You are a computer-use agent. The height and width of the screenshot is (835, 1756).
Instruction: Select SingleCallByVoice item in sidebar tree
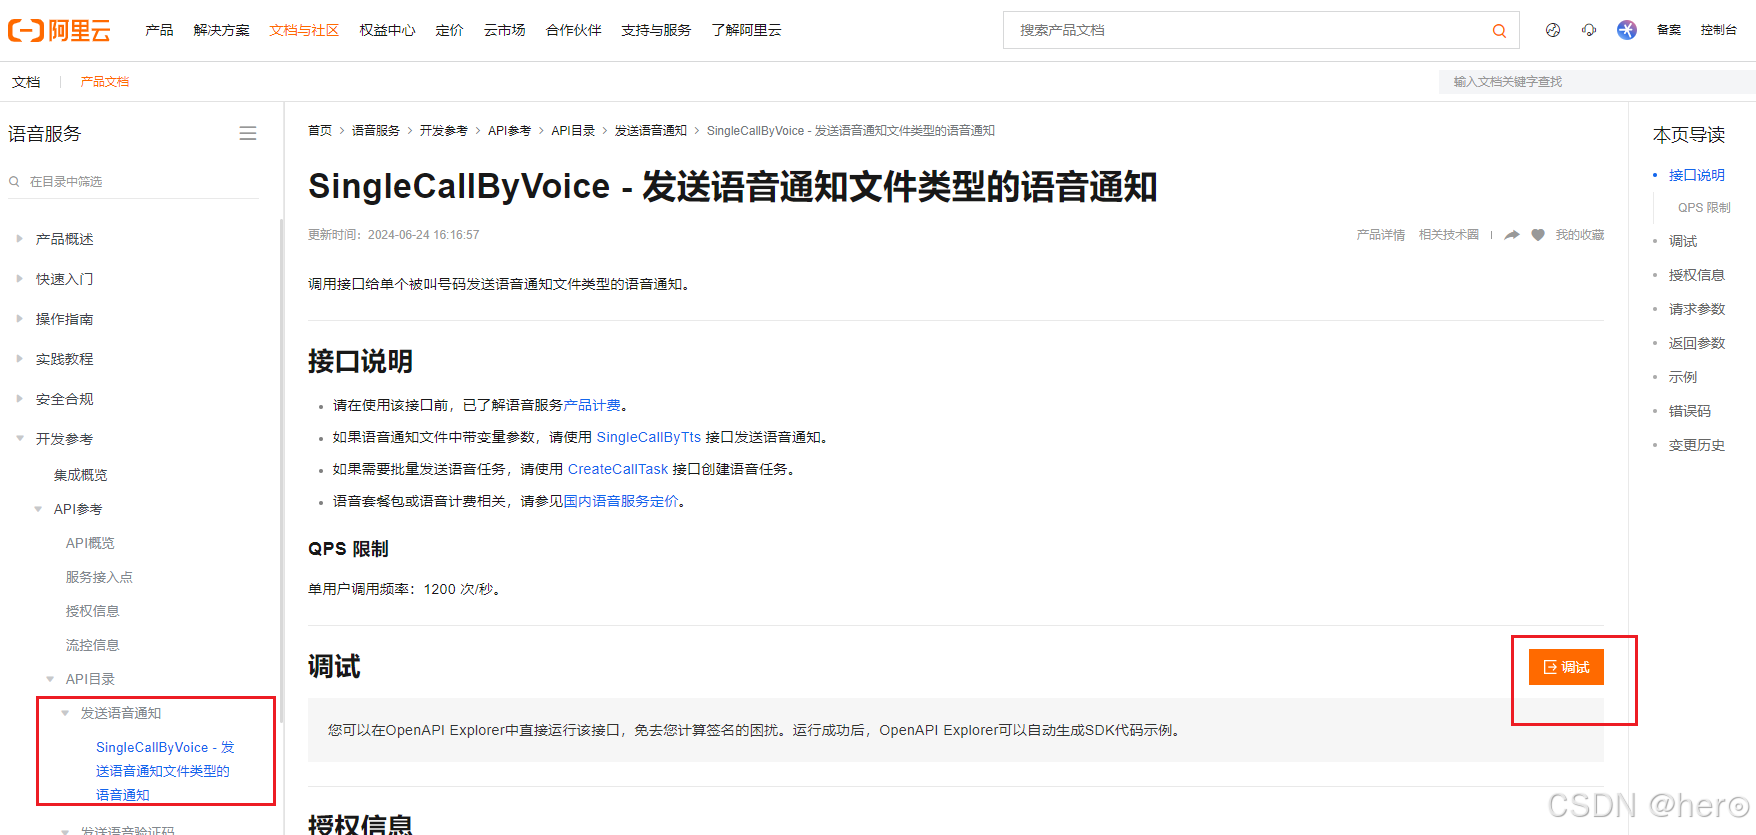point(165,771)
